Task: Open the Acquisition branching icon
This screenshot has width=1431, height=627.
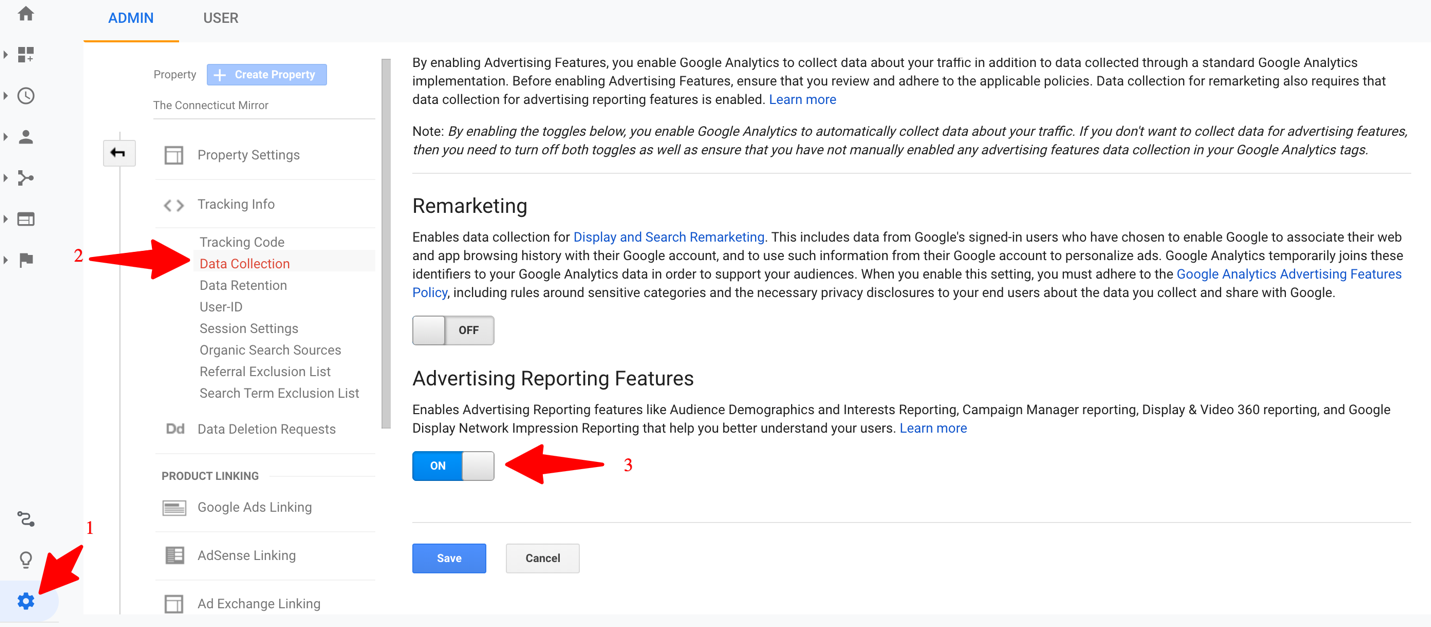Action: 26,178
